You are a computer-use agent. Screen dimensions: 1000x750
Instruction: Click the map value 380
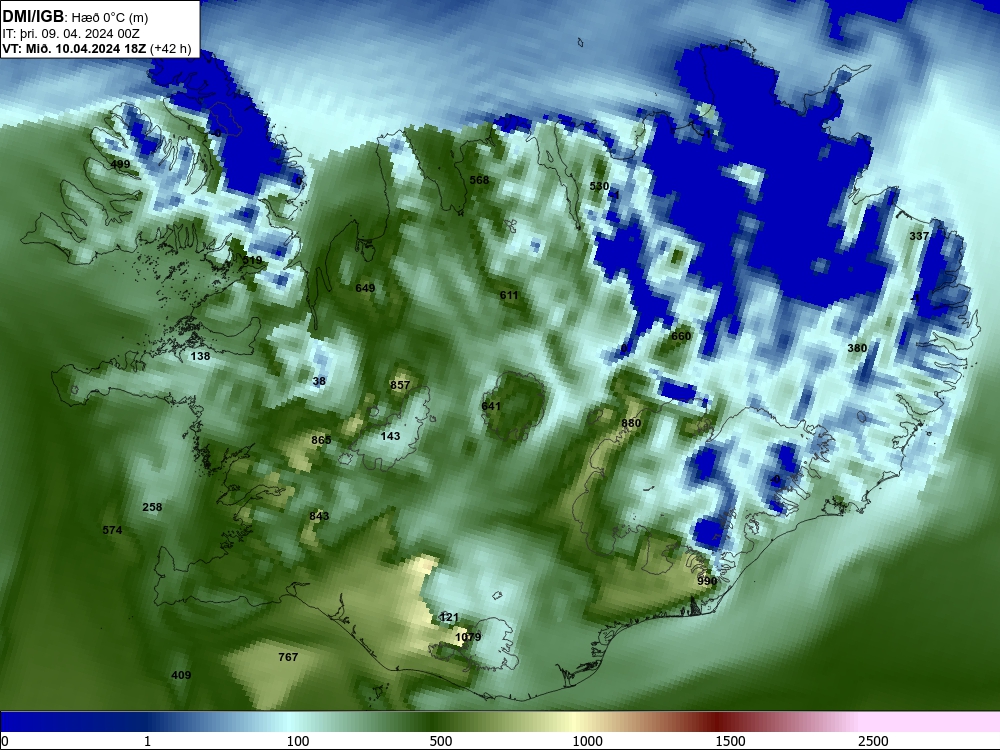click(x=857, y=348)
